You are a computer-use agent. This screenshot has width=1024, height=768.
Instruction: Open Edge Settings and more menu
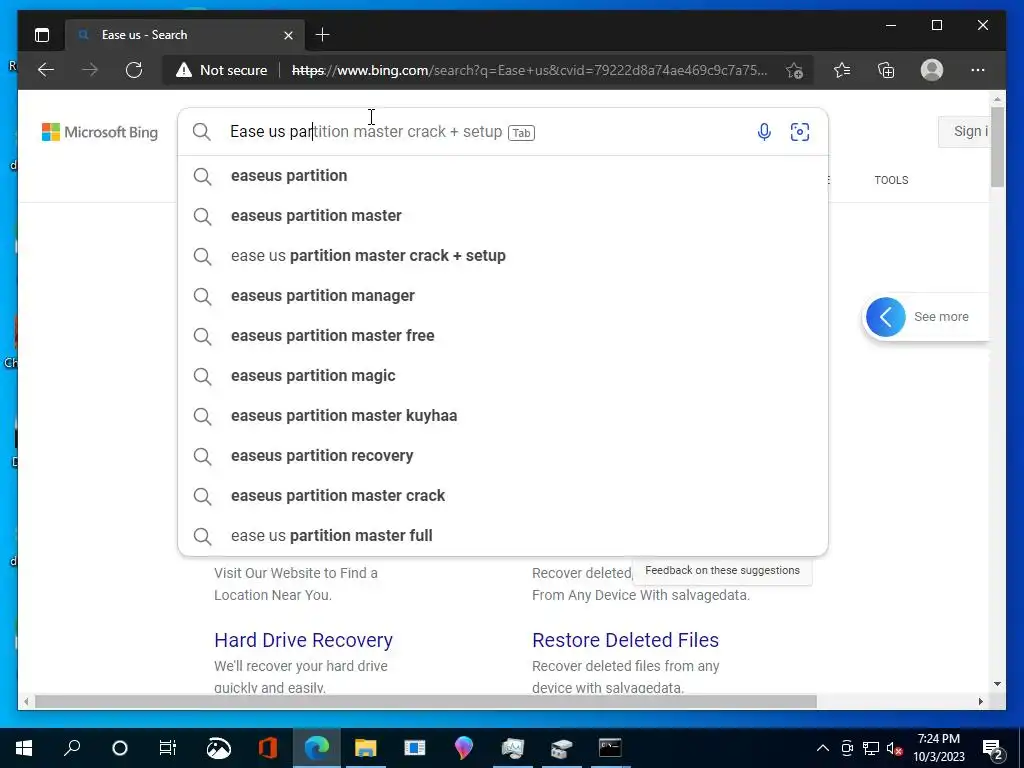tap(977, 70)
